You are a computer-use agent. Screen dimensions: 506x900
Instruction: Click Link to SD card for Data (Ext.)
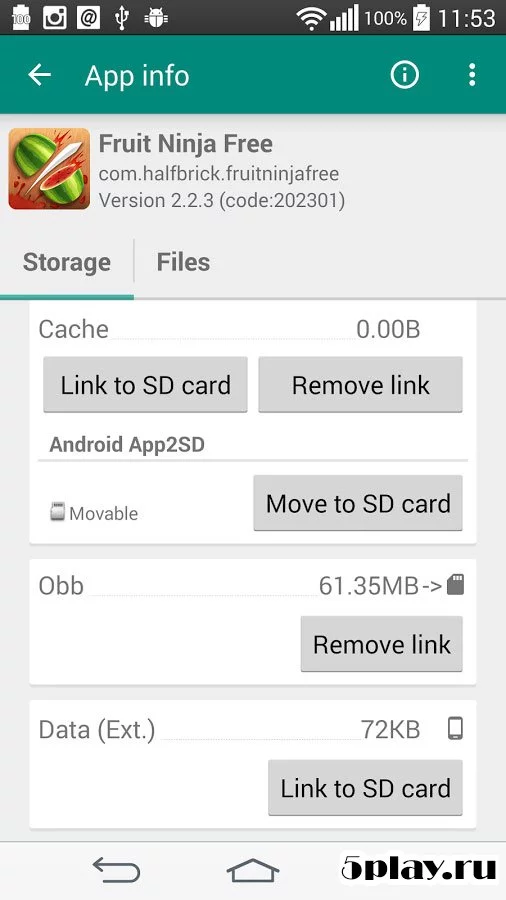point(365,788)
